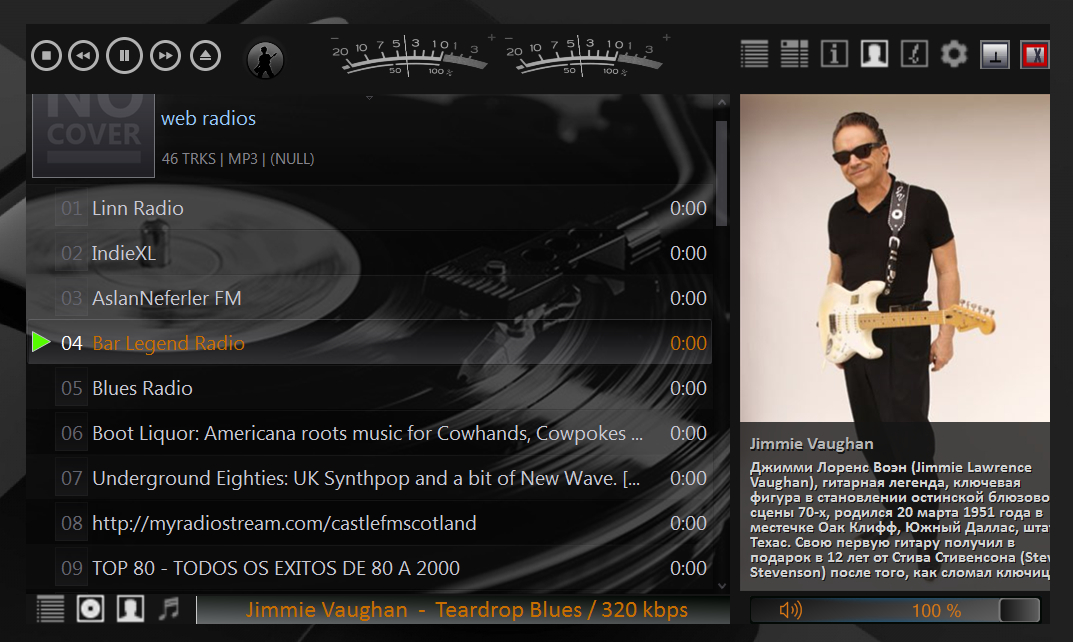Close the player with the red X
Screen dimensions: 1073x642
1035,54
